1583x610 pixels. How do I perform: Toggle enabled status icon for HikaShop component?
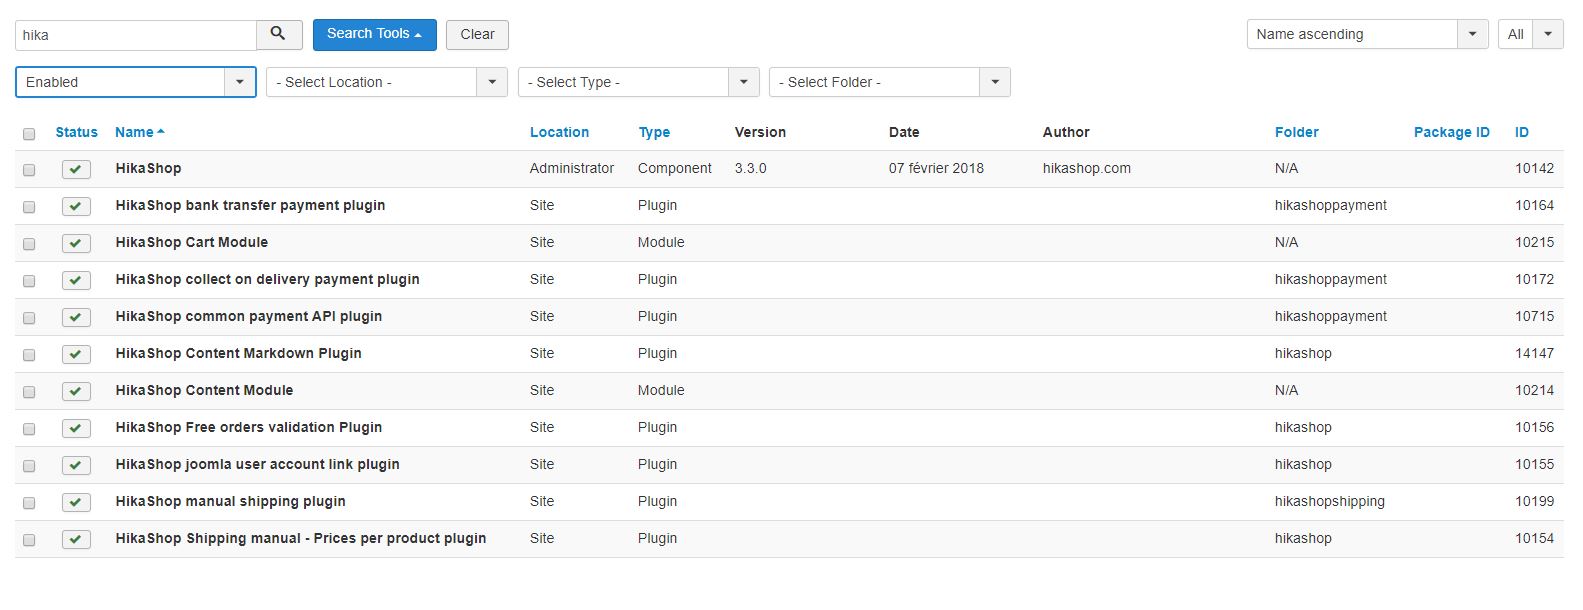(x=76, y=169)
